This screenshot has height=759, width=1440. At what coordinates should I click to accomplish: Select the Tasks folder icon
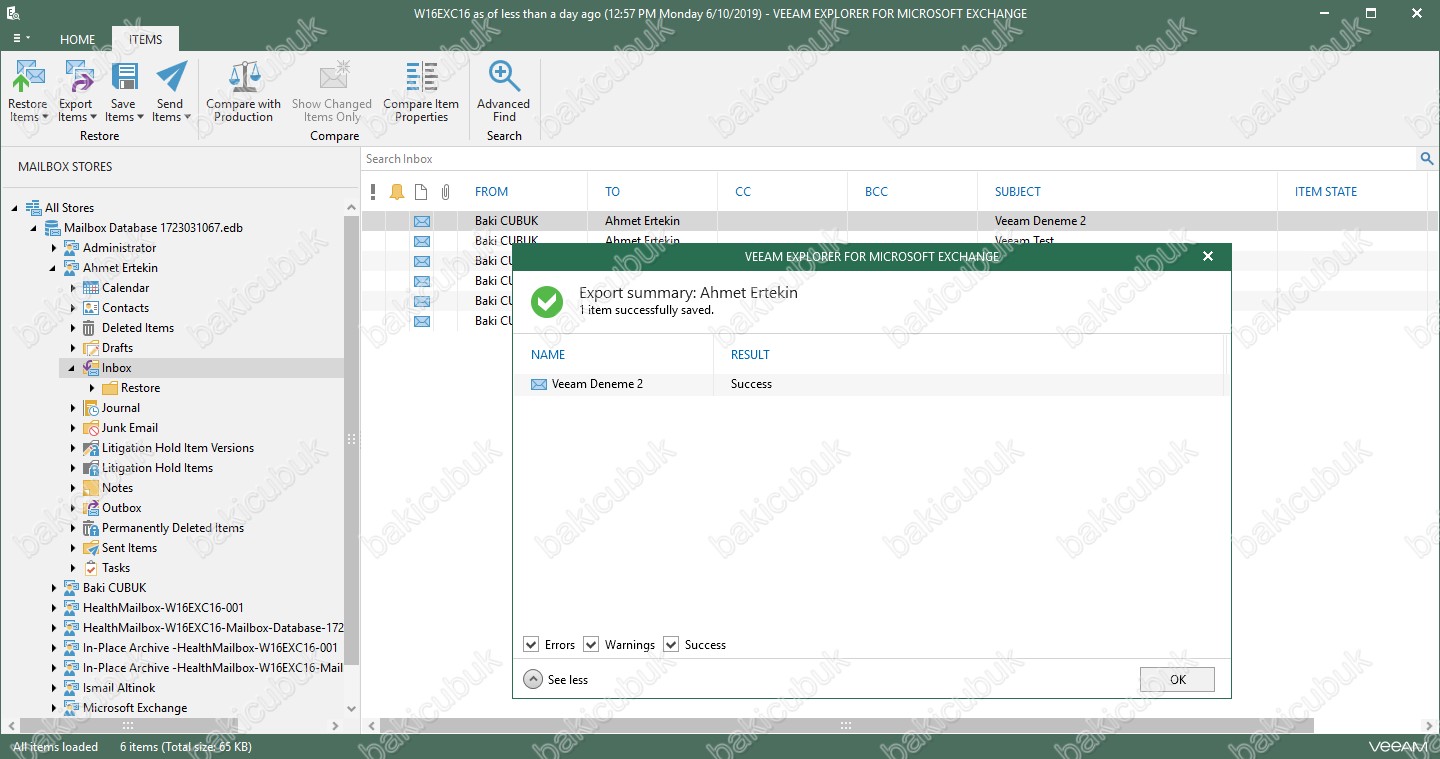pos(91,568)
